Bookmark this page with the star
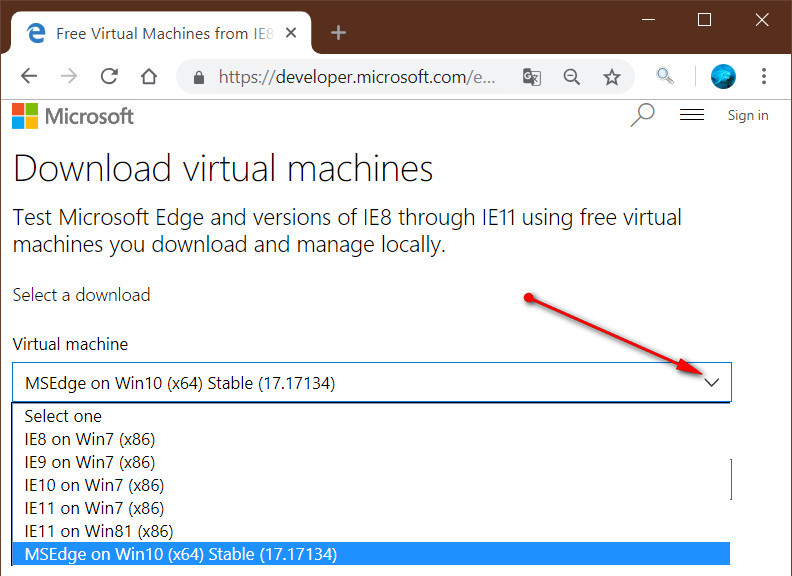The height and width of the screenshot is (576, 792). tap(612, 77)
